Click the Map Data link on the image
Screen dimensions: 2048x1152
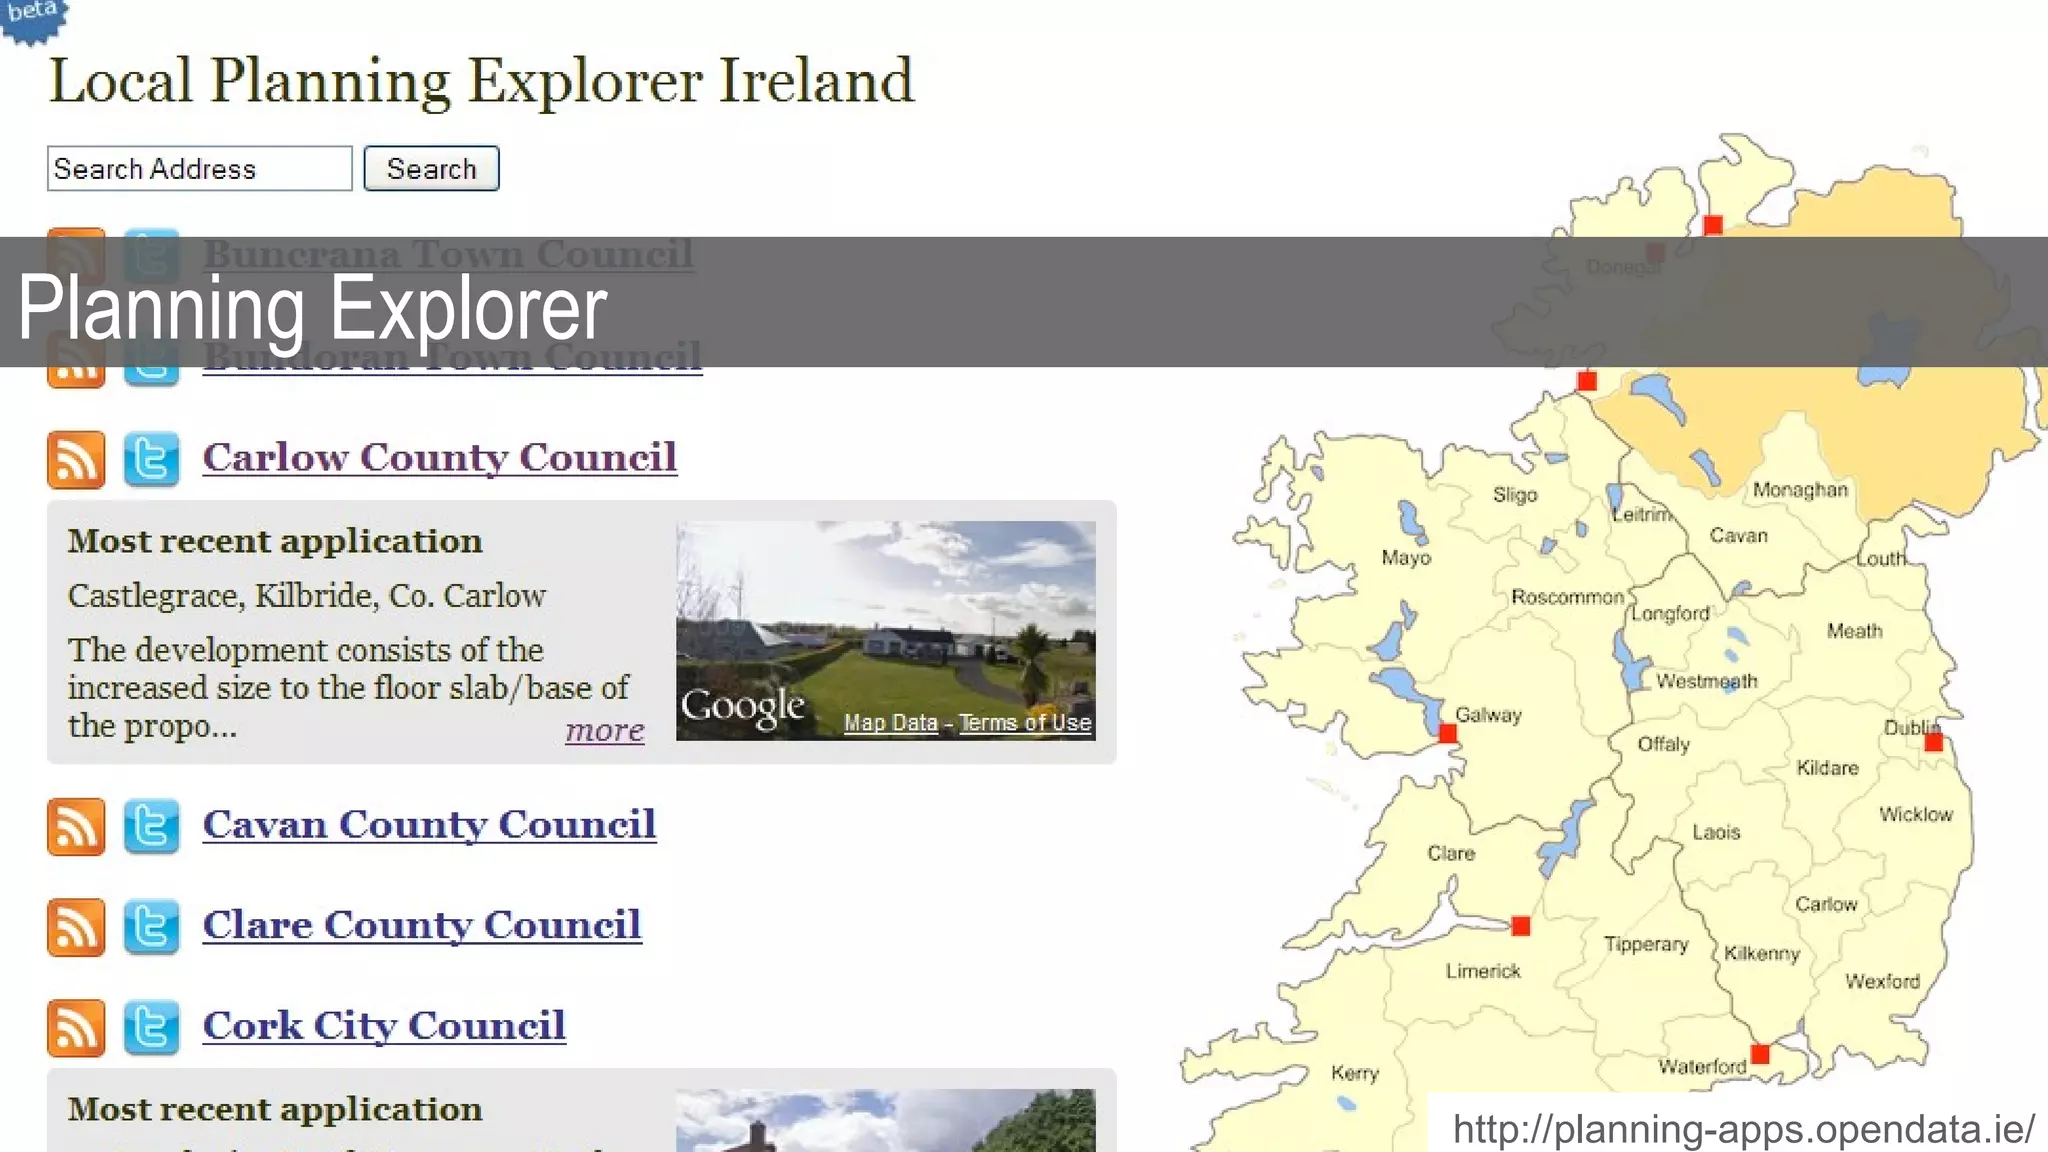pos(890,723)
